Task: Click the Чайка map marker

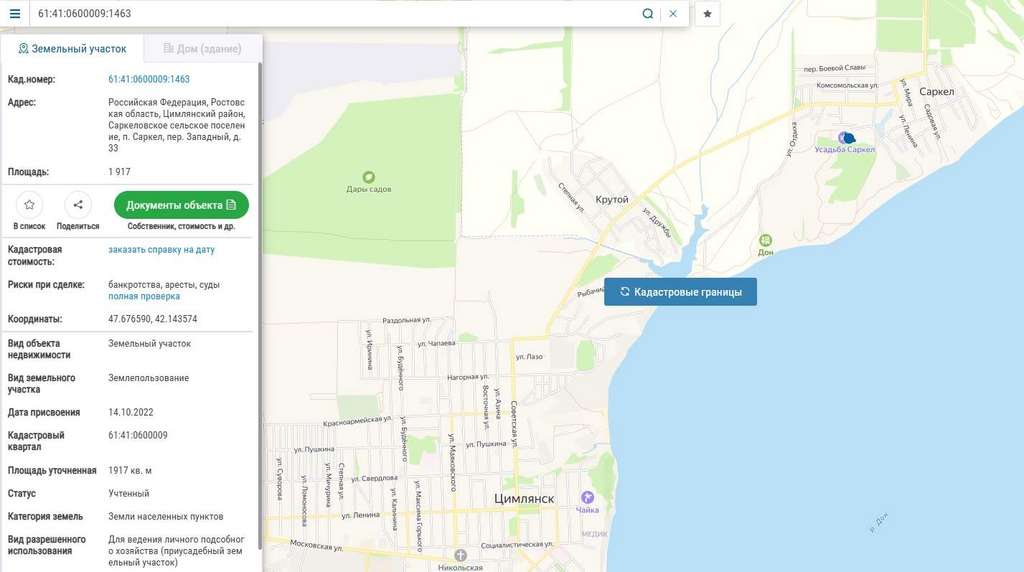Action: pyautogui.click(x=587, y=497)
